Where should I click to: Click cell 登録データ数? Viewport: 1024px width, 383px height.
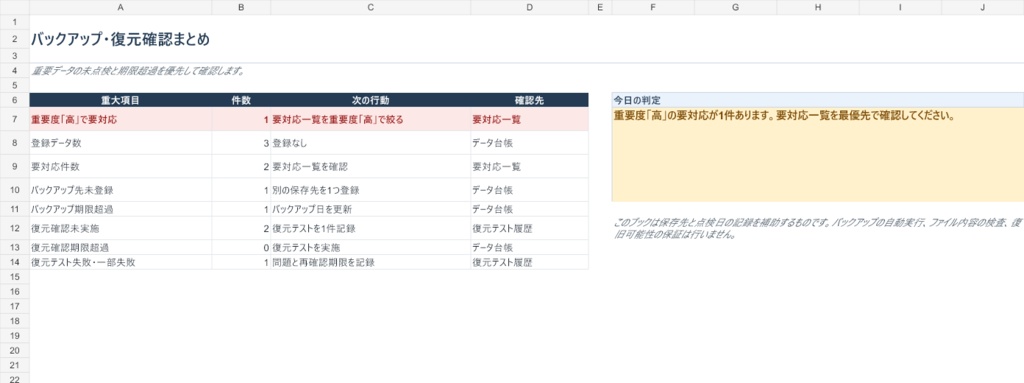coord(121,143)
